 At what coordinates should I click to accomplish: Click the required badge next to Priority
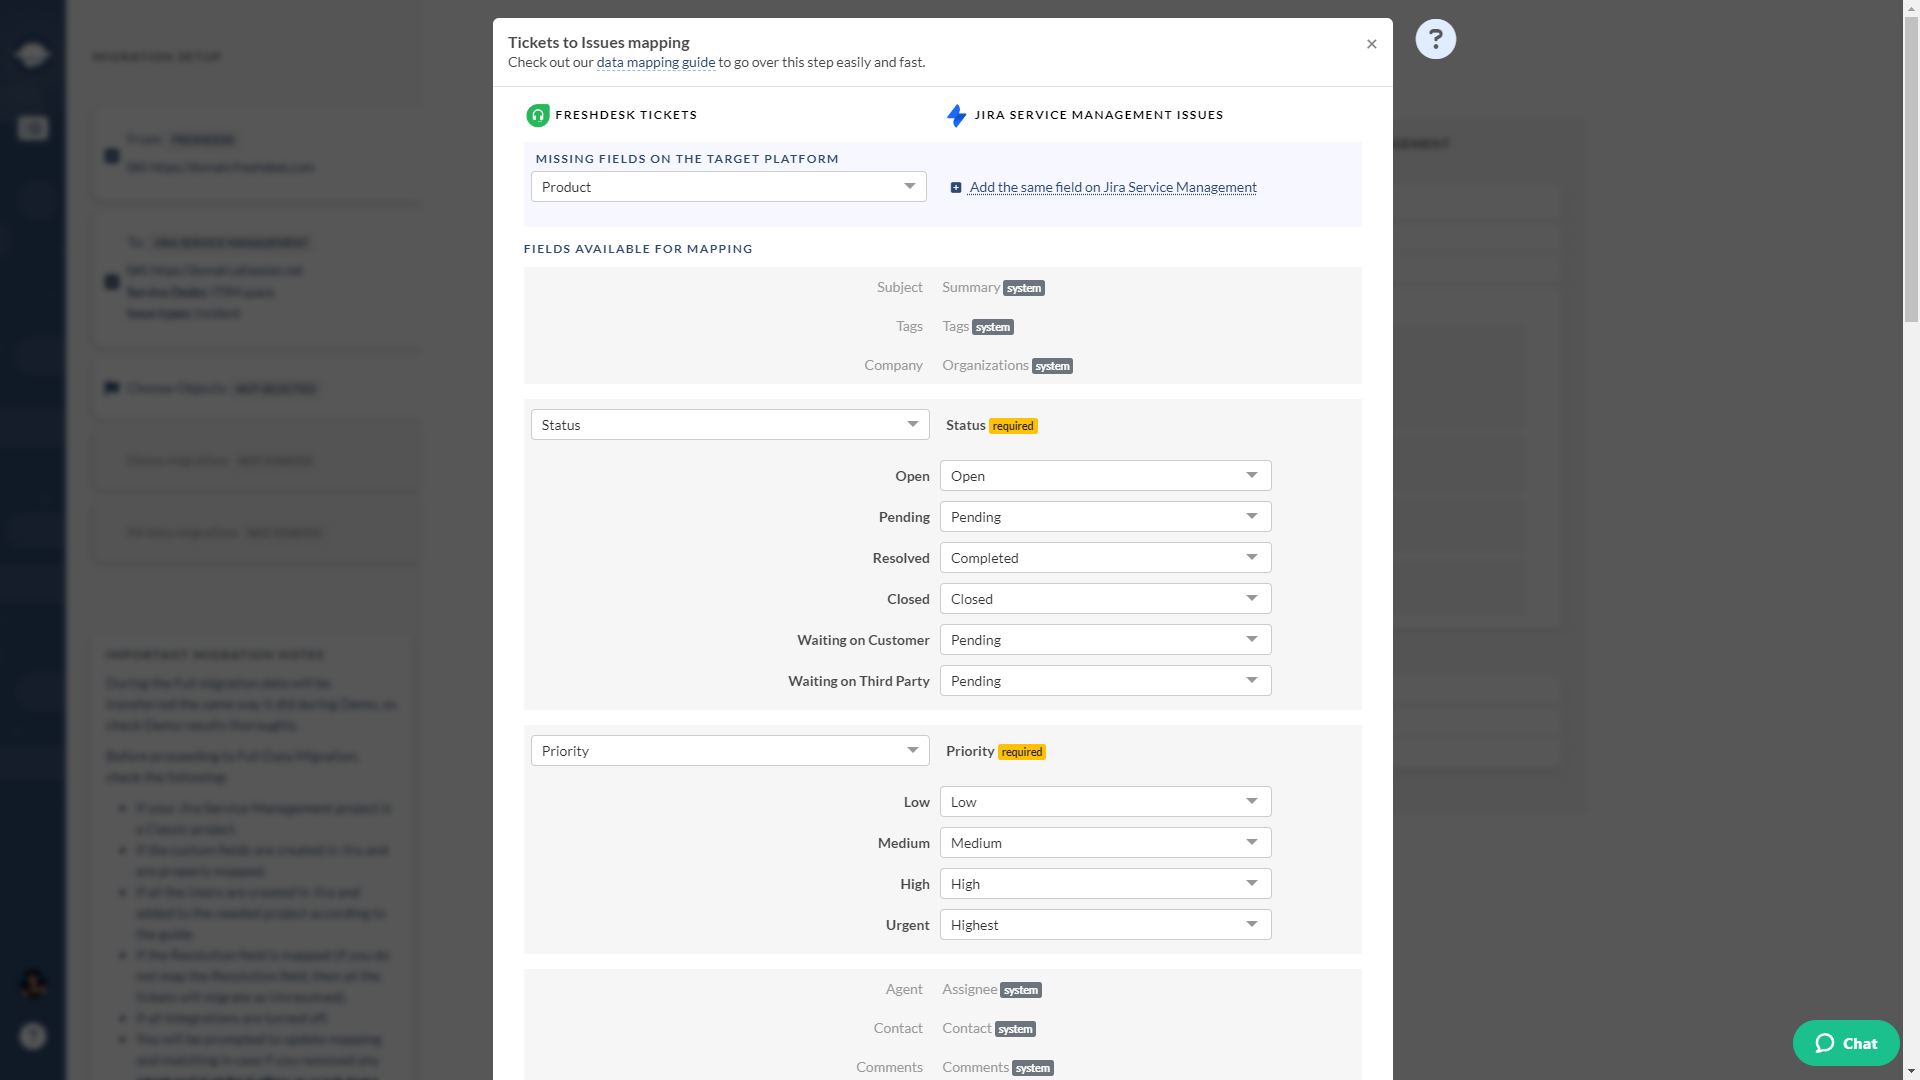(x=1022, y=752)
